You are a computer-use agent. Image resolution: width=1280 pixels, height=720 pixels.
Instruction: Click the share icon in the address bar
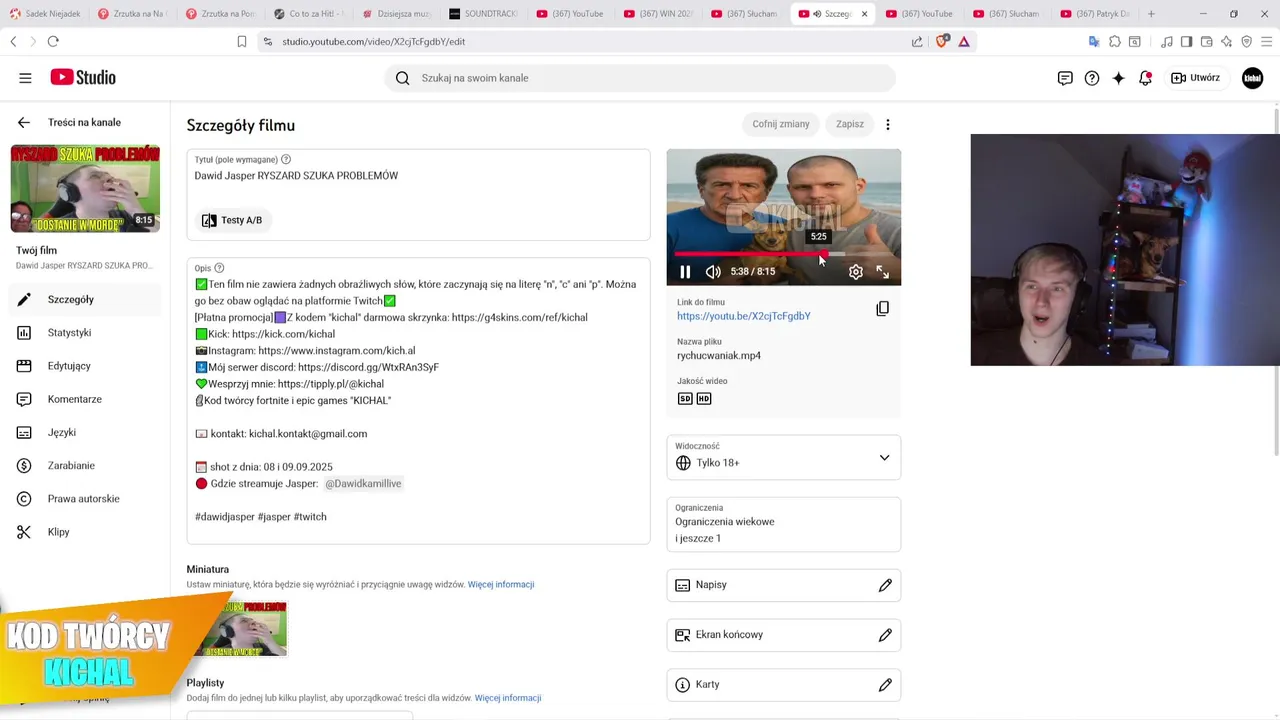coord(917,41)
